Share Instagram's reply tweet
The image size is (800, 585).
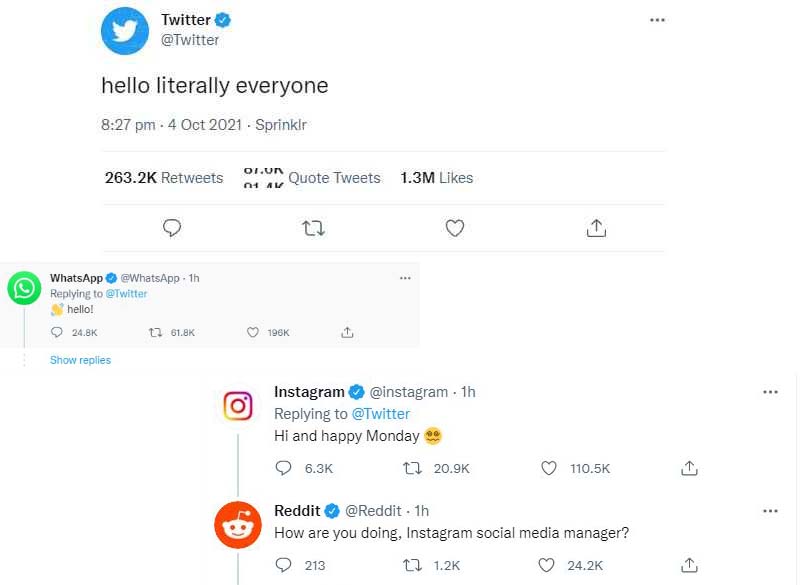[689, 468]
